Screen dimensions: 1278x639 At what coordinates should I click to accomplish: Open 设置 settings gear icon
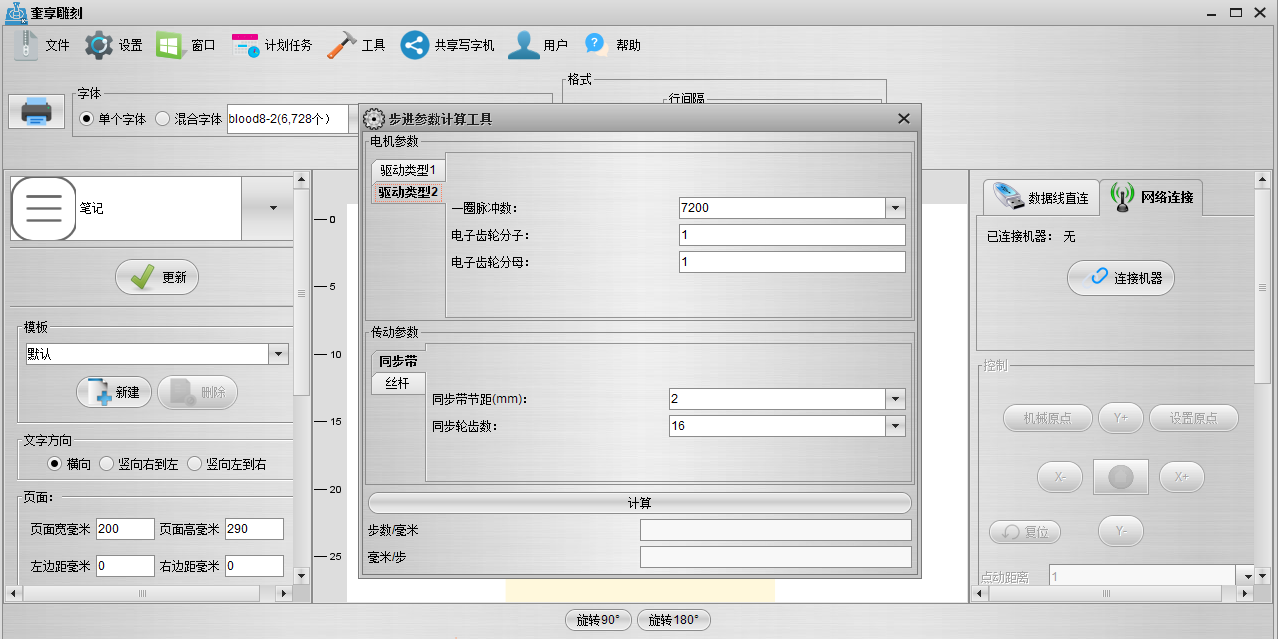[99, 45]
